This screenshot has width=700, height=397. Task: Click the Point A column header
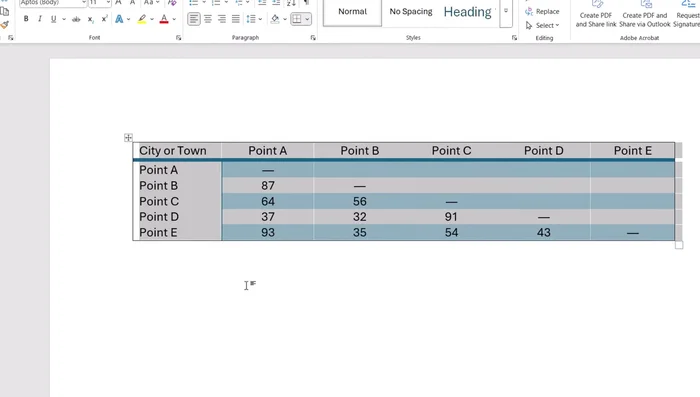(267, 151)
